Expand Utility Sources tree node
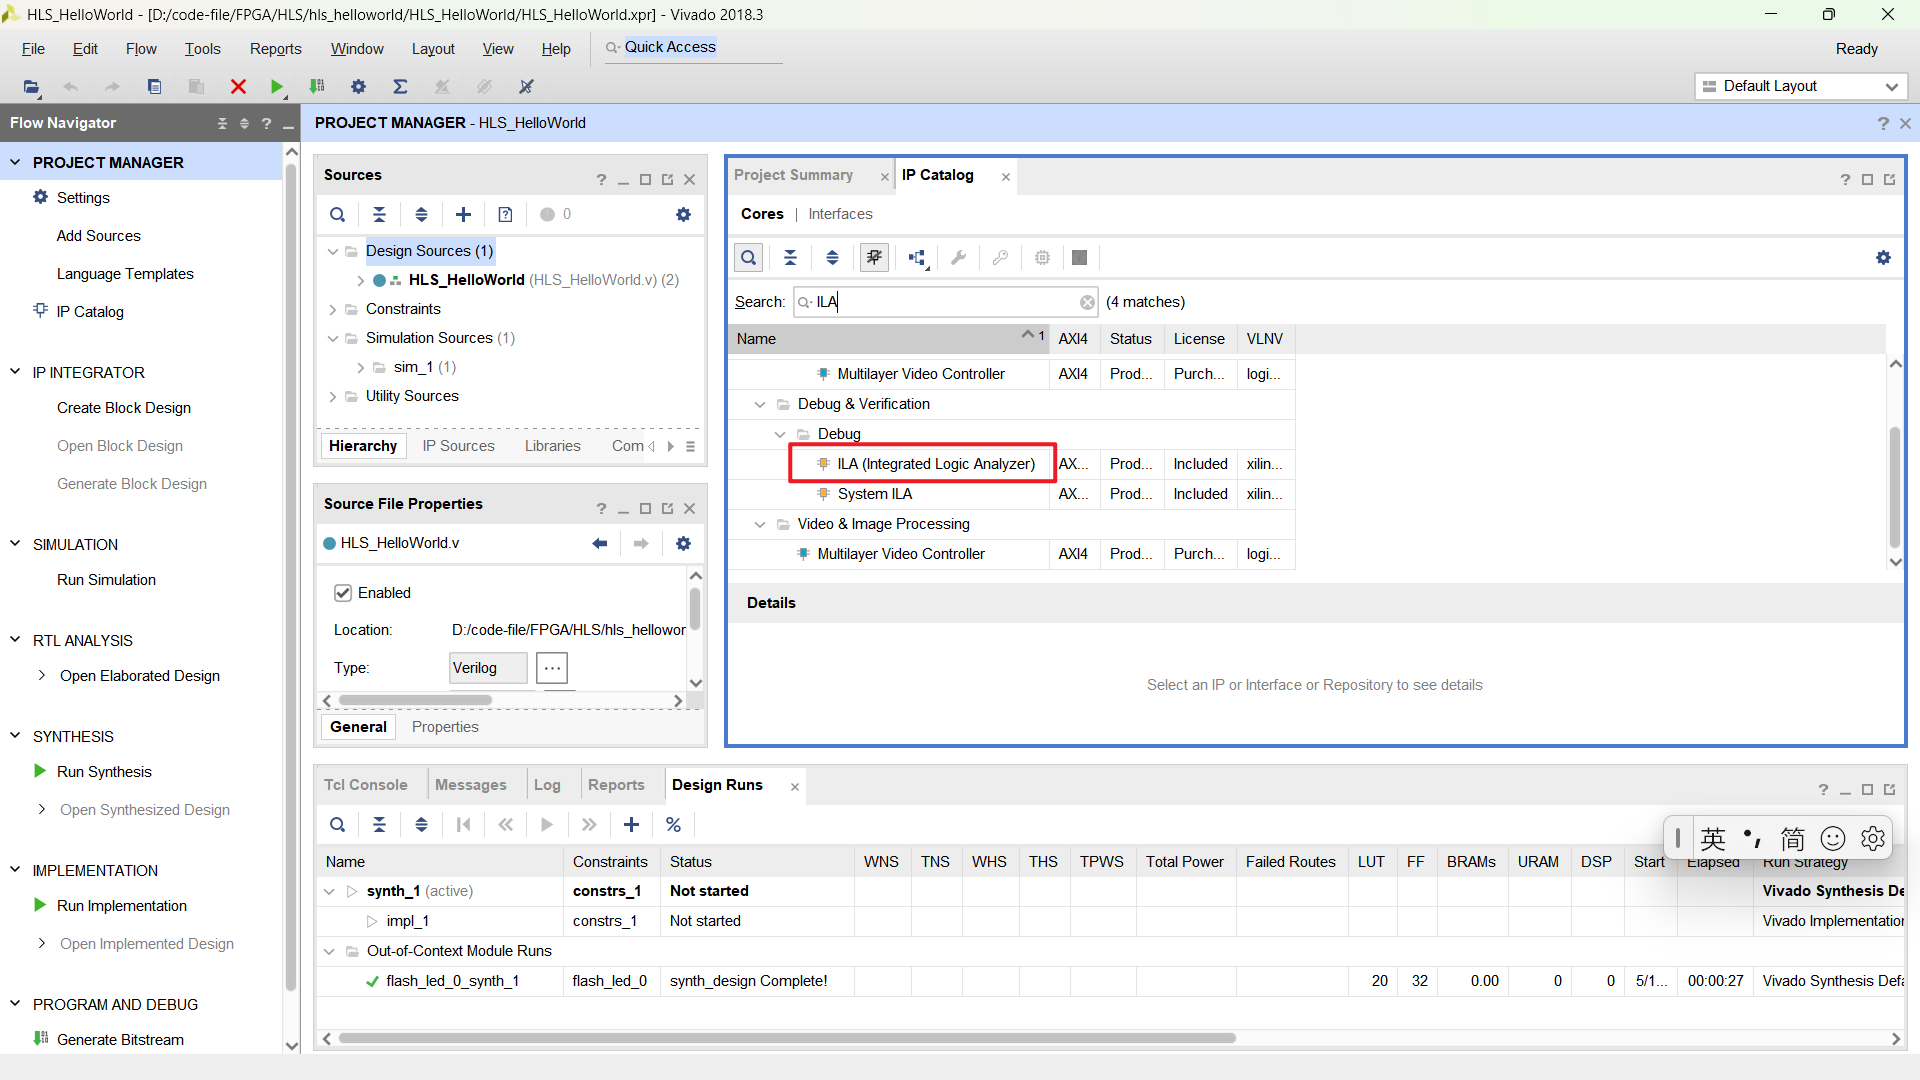1920x1080 pixels. [333, 396]
